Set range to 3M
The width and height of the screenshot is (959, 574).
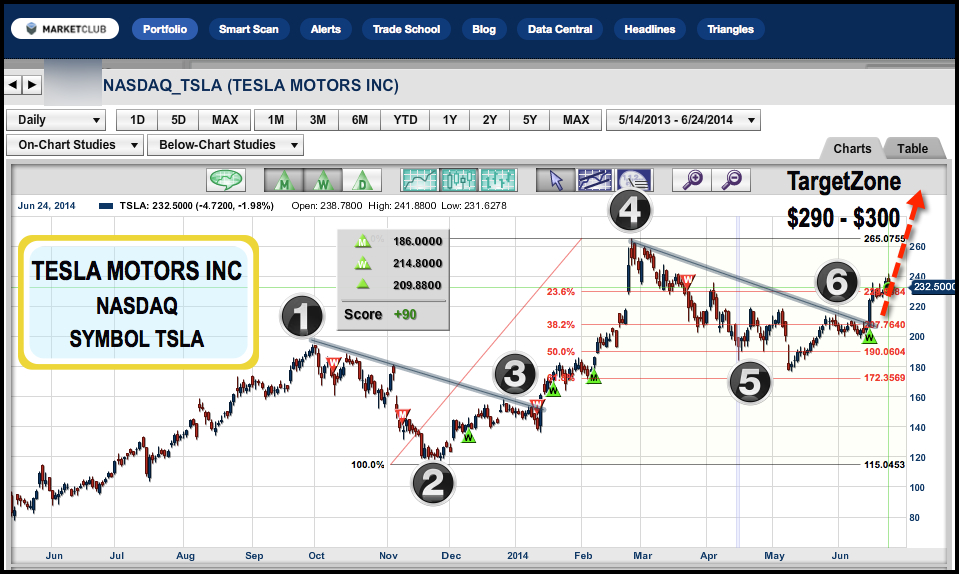point(317,120)
